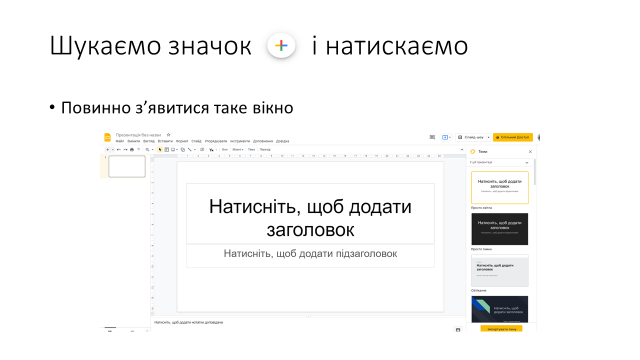Open the Довідка menu
The image size is (640, 360).
click(x=282, y=141)
